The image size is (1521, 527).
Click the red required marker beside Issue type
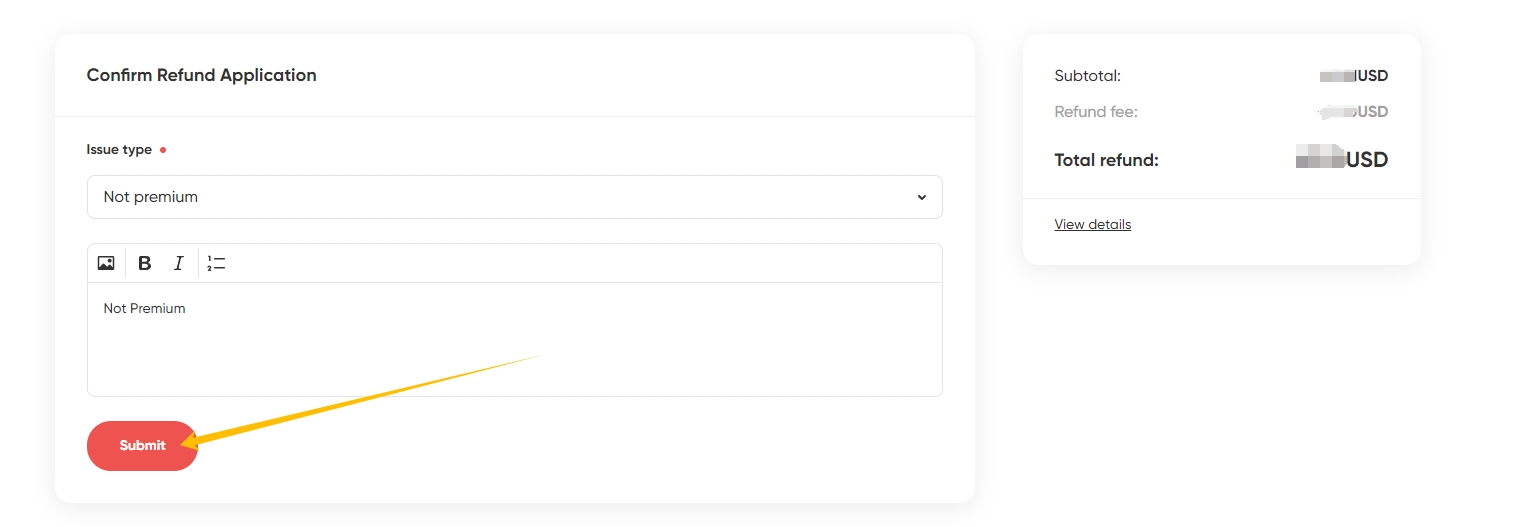(x=163, y=150)
